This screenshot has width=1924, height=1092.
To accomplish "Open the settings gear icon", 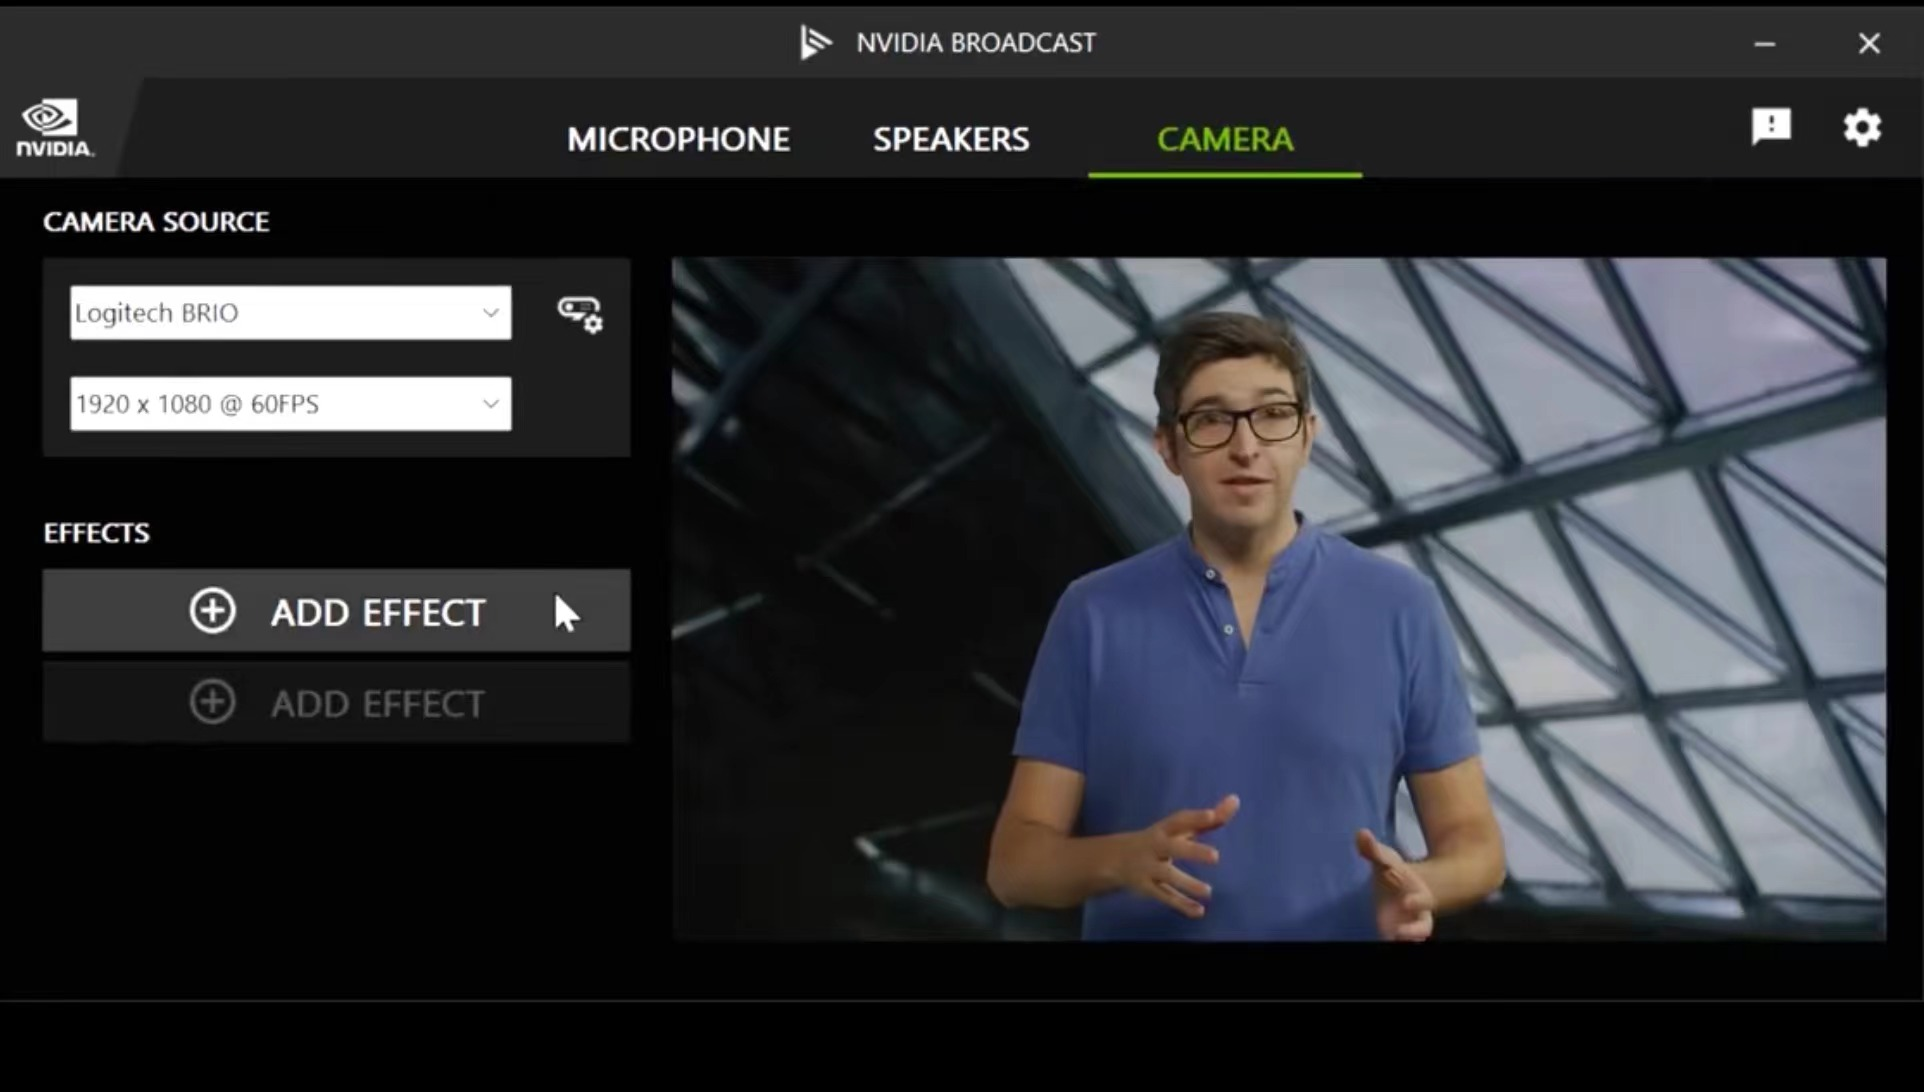I will [1862, 128].
